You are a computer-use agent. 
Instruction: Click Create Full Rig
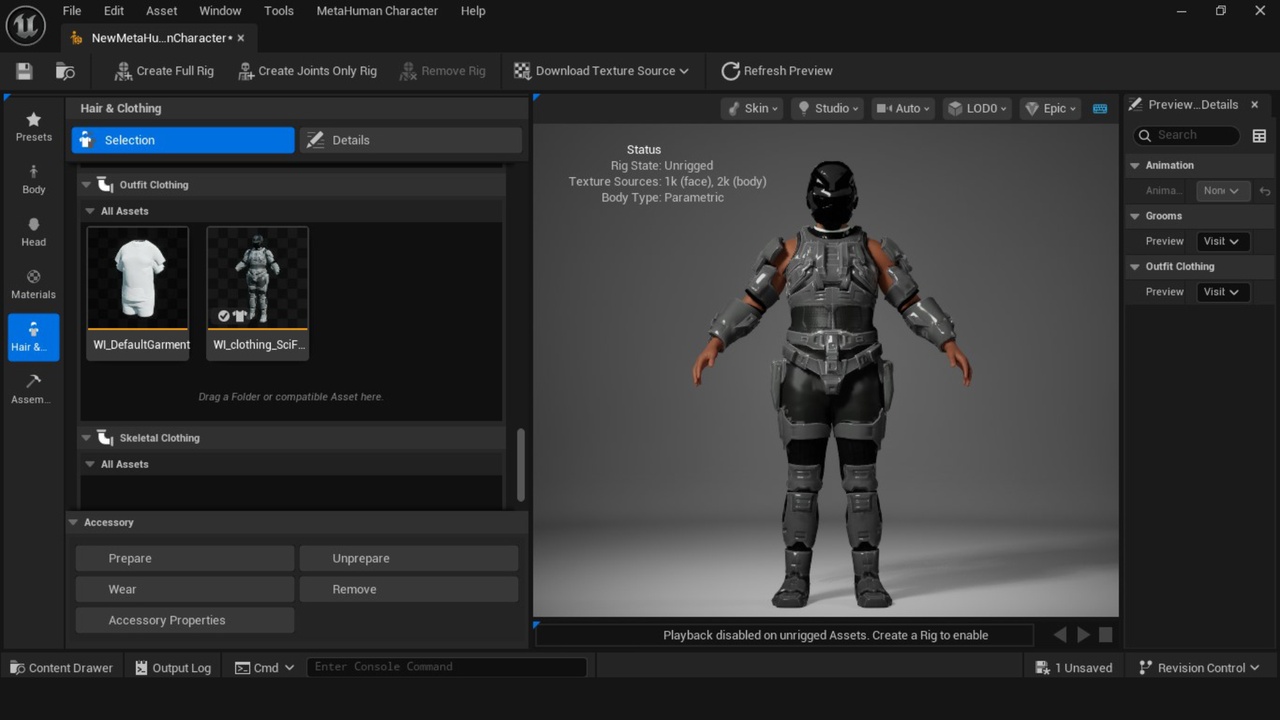tap(164, 71)
